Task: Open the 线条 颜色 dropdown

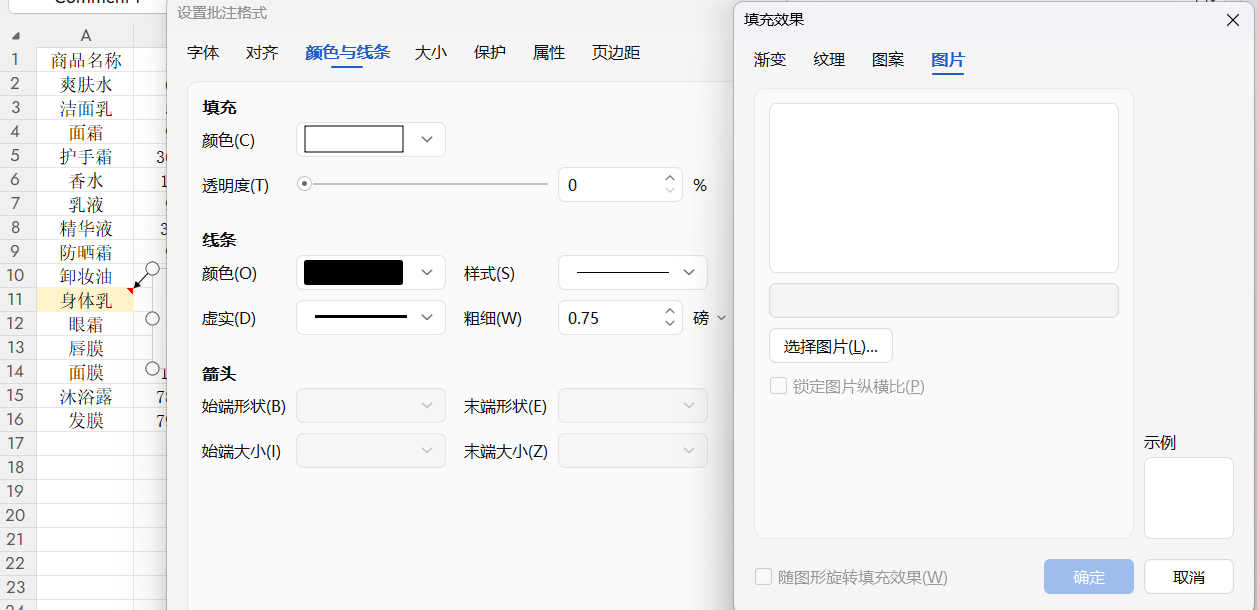Action: tap(424, 272)
